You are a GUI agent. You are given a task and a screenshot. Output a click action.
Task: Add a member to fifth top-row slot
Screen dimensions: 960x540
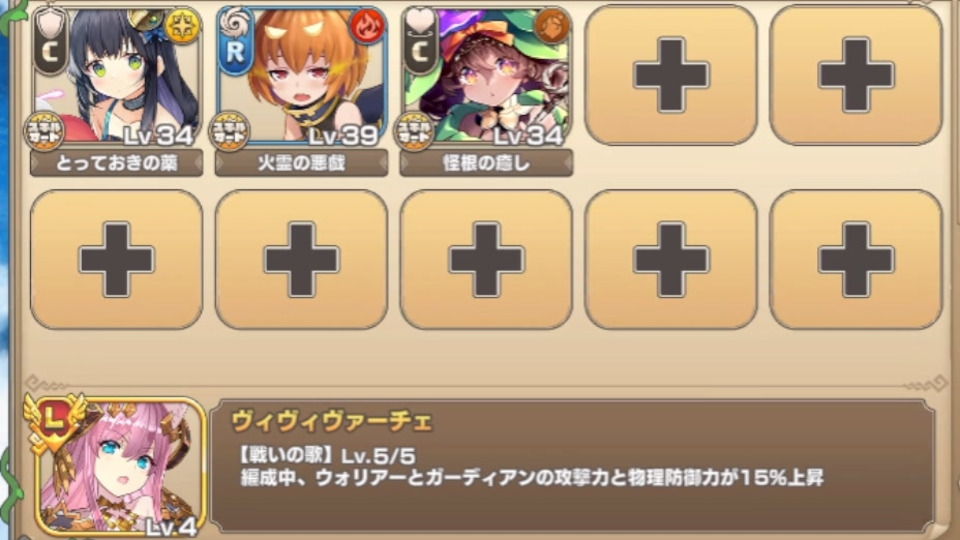coord(856,75)
